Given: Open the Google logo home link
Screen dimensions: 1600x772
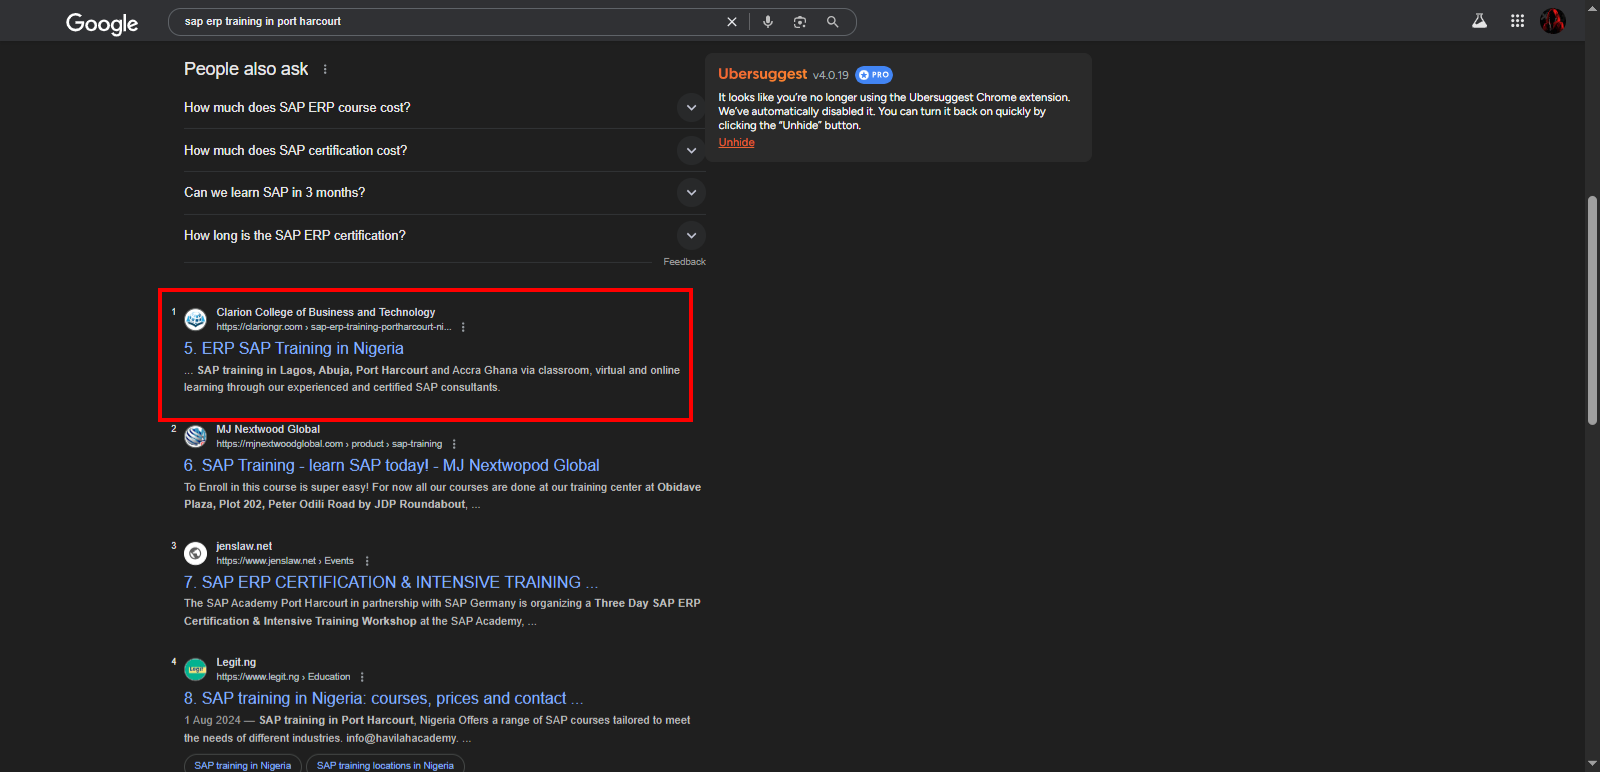Looking at the screenshot, I should [102, 23].
